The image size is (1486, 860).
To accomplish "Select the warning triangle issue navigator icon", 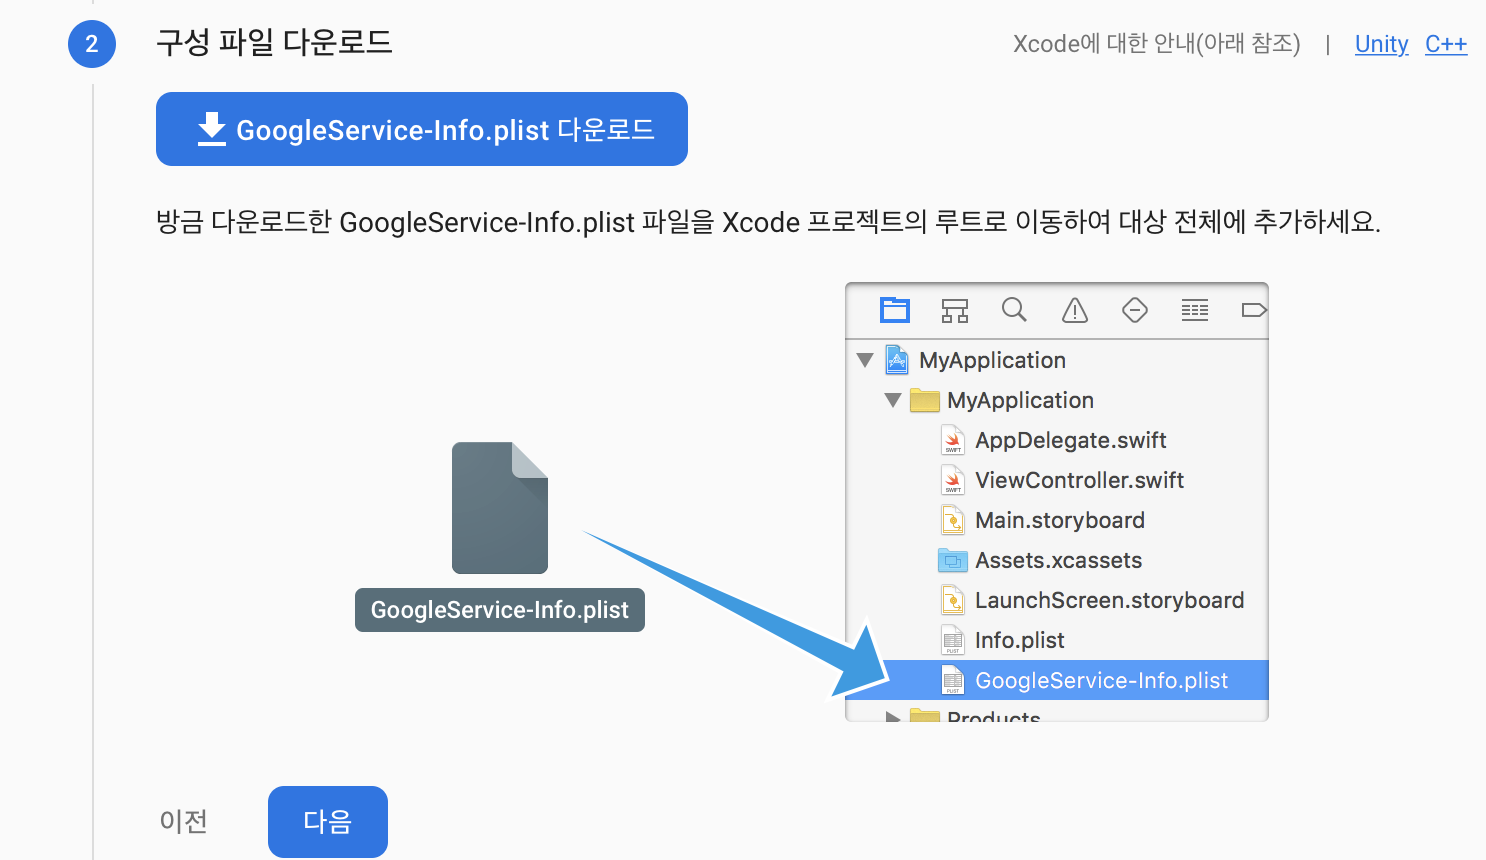I will (x=1075, y=311).
